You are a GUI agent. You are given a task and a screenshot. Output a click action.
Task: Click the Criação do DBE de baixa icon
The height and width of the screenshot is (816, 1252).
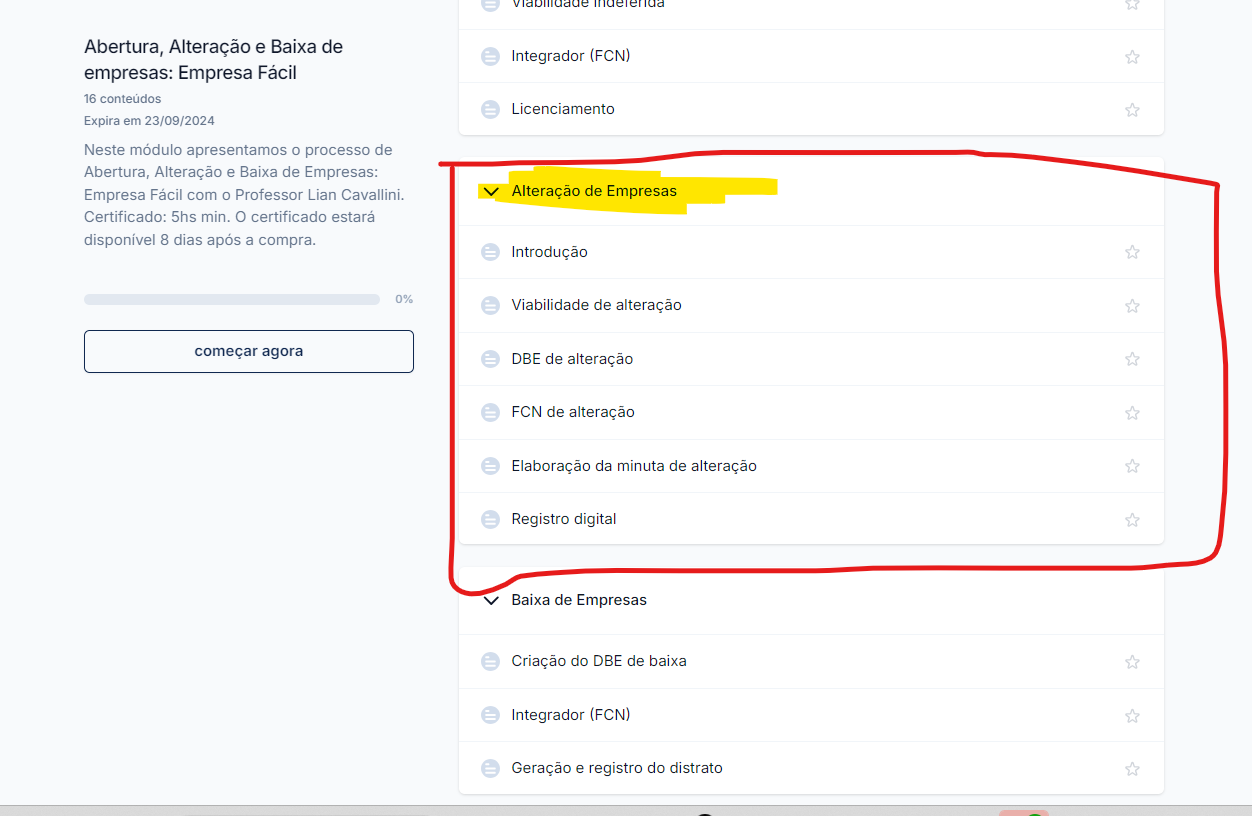pos(490,661)
